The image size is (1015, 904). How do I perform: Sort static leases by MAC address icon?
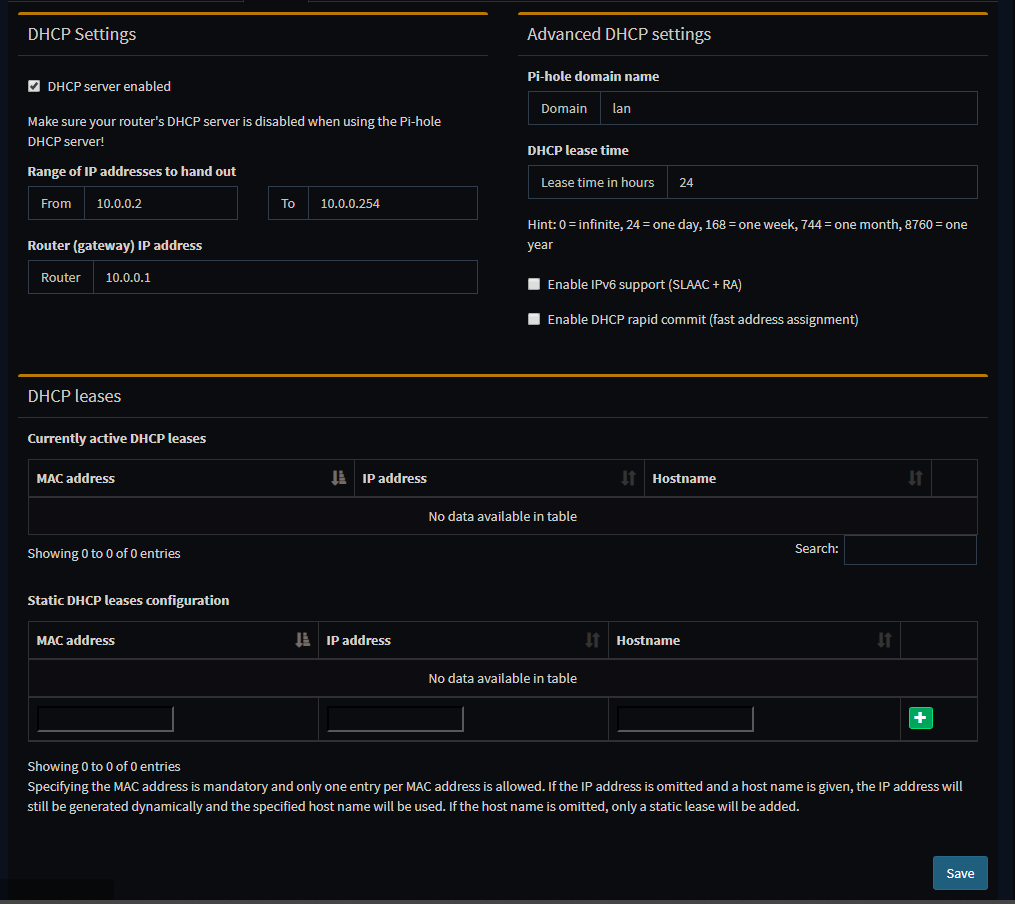pos(303,640)
